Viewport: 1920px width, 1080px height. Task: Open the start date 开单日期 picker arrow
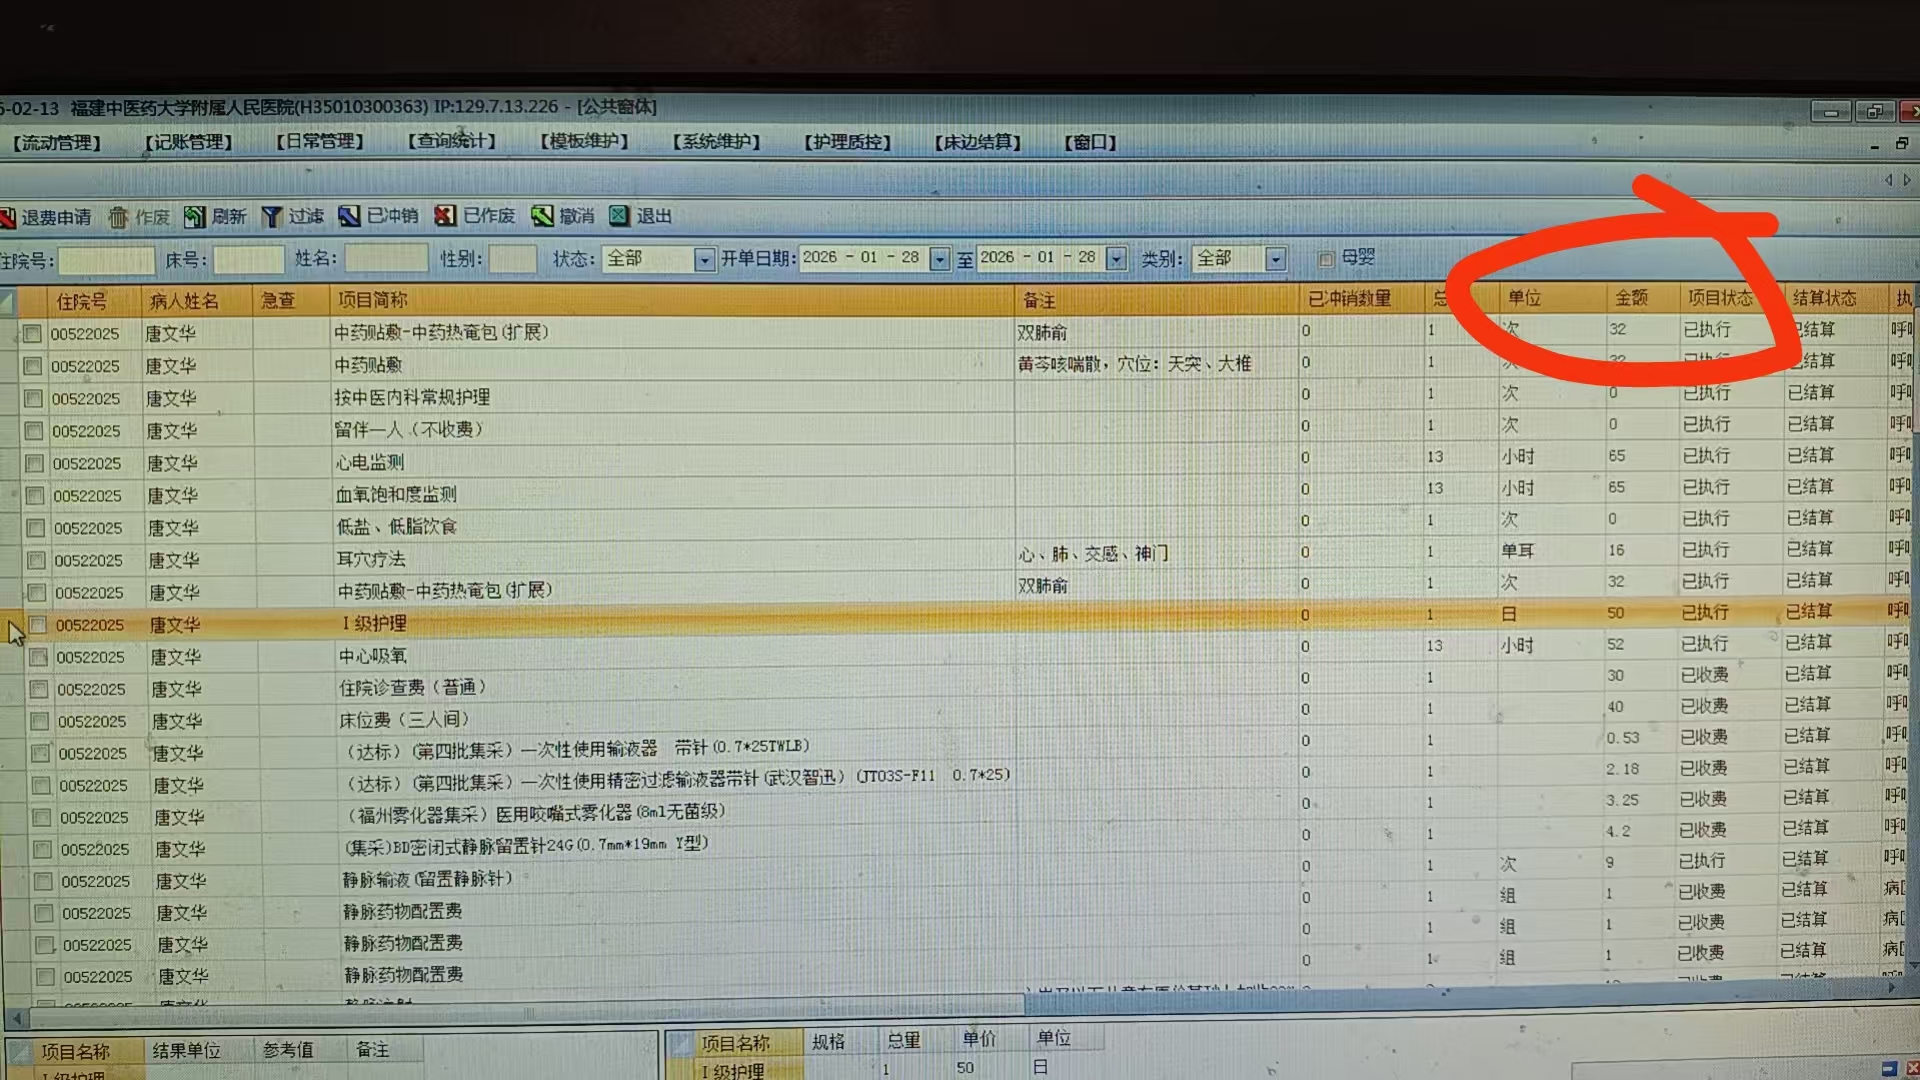pos(939,259)
